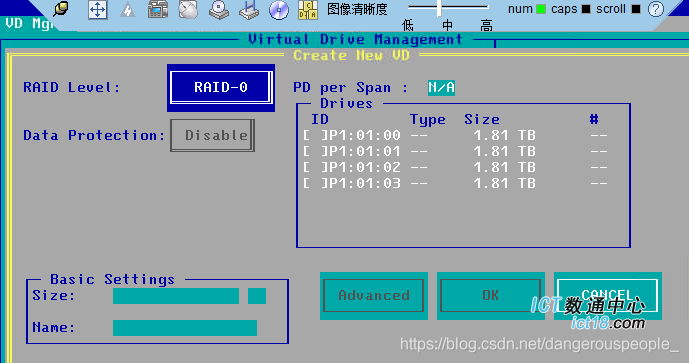Click the Name input field
689x363 pixels.
(185, 328)
